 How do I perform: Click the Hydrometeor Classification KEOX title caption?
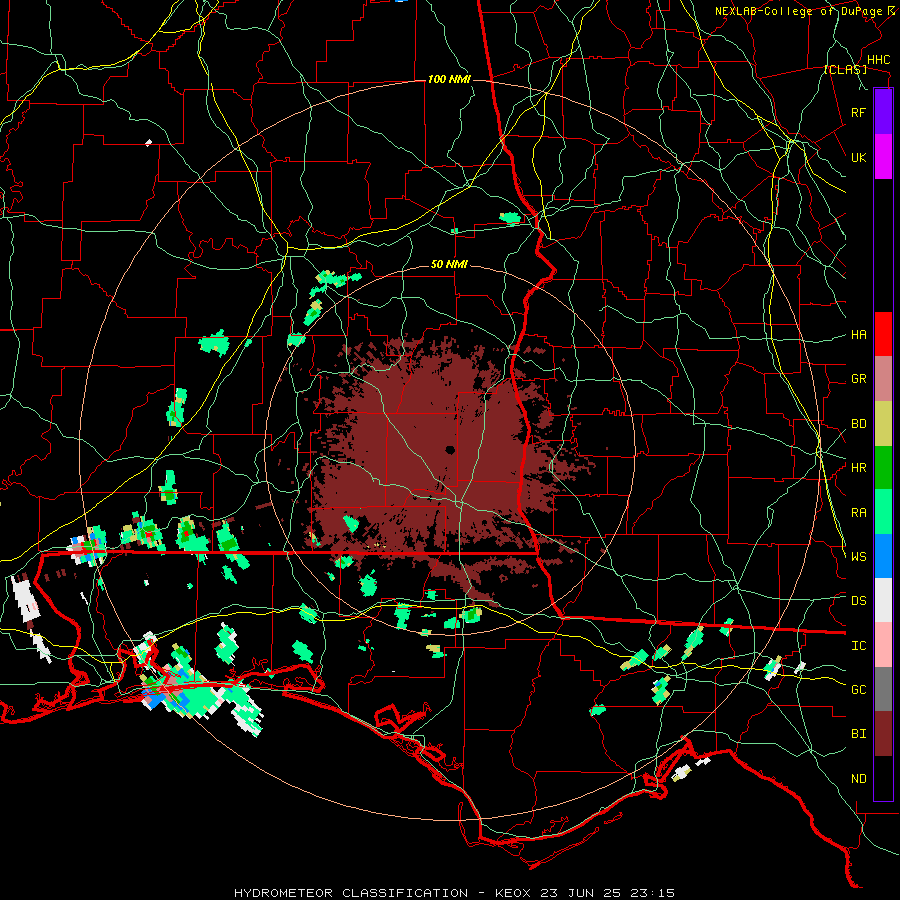pos(454,893)
